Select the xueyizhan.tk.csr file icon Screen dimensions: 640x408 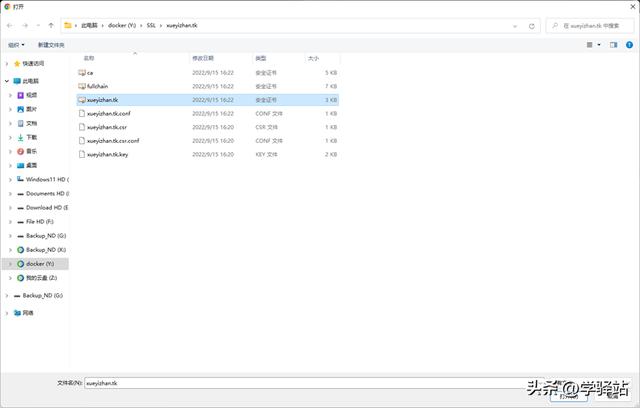pos(82,127)
